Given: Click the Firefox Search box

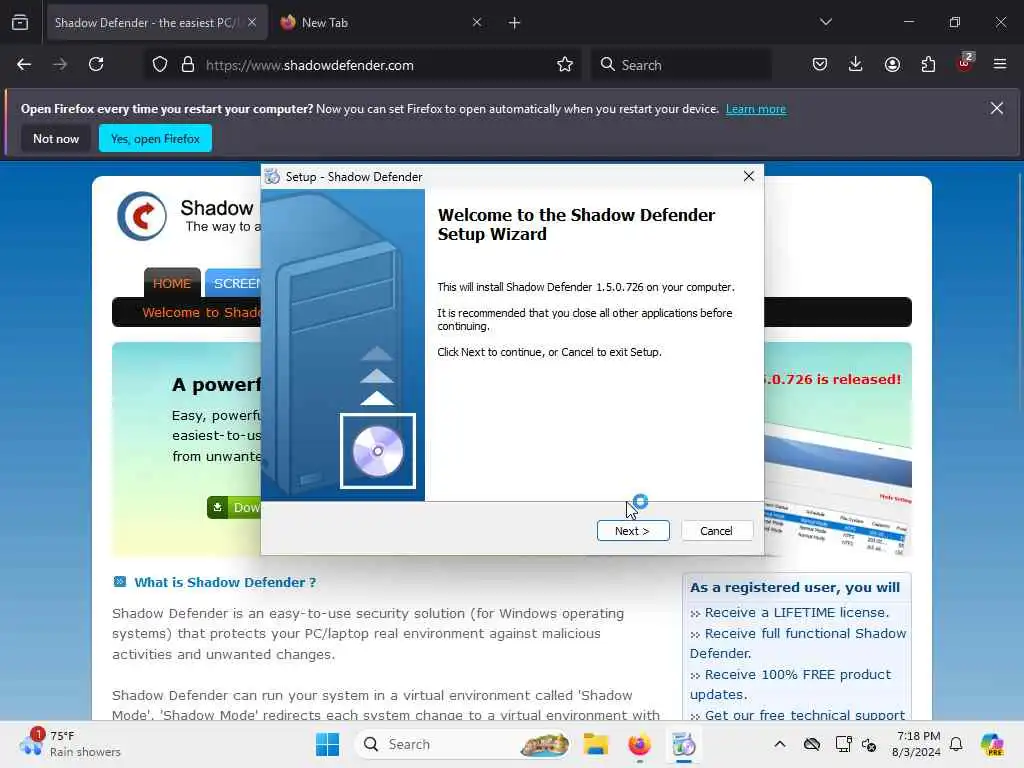Looking at the screenshot, I should [x=681, y=65].
